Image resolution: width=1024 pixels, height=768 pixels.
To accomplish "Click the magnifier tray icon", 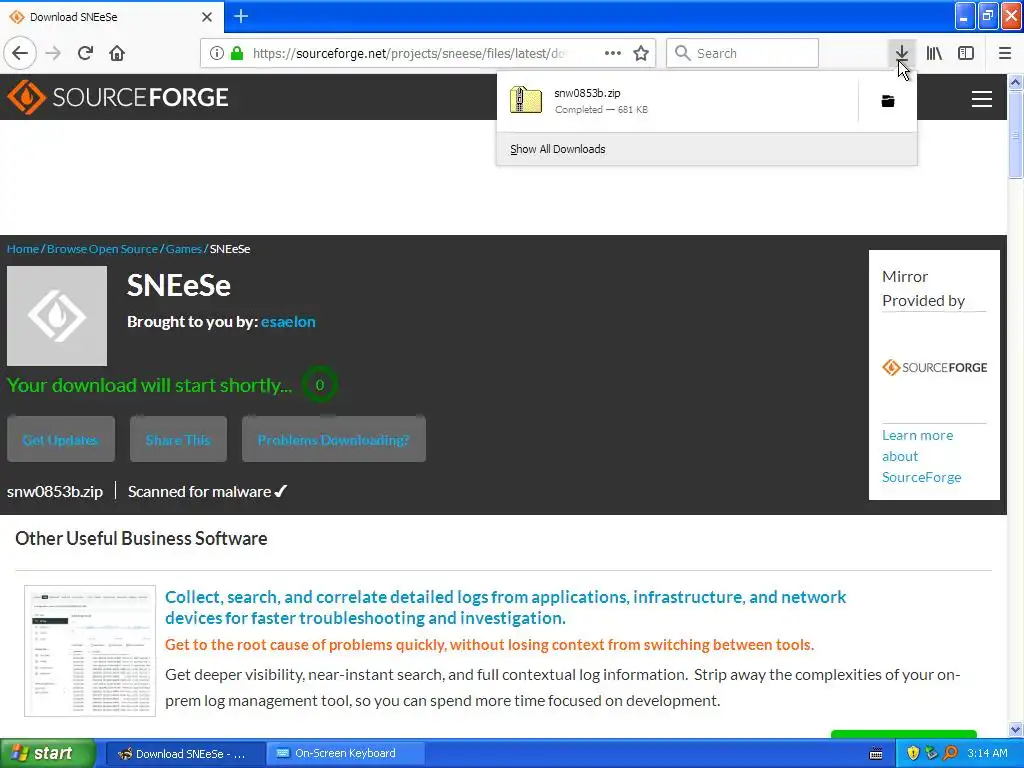I will point(950,754).
